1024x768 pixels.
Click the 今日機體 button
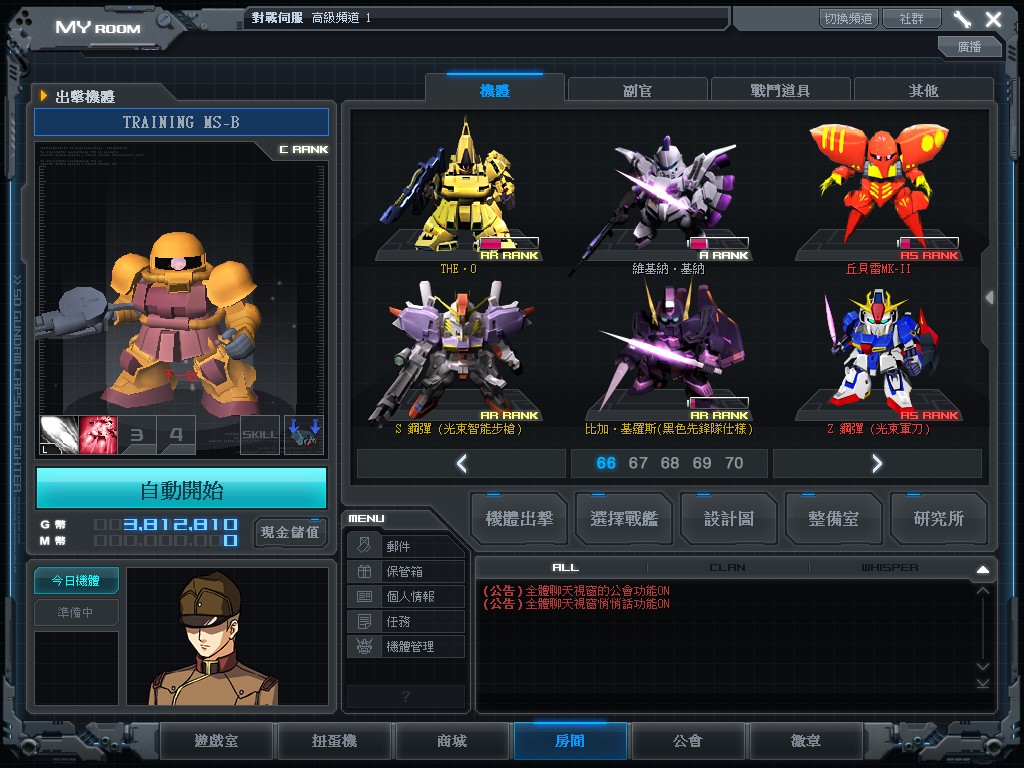tap(76, 580)
